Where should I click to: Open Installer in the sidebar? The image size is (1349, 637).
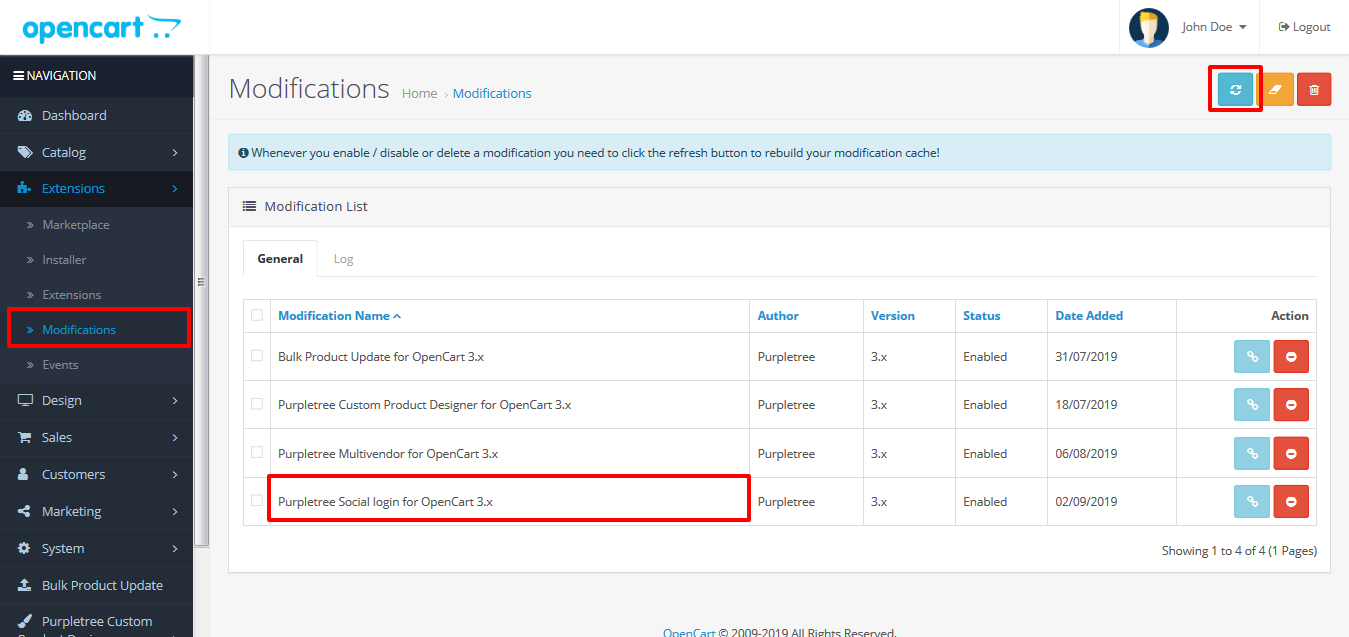click(x=64, y=260)
